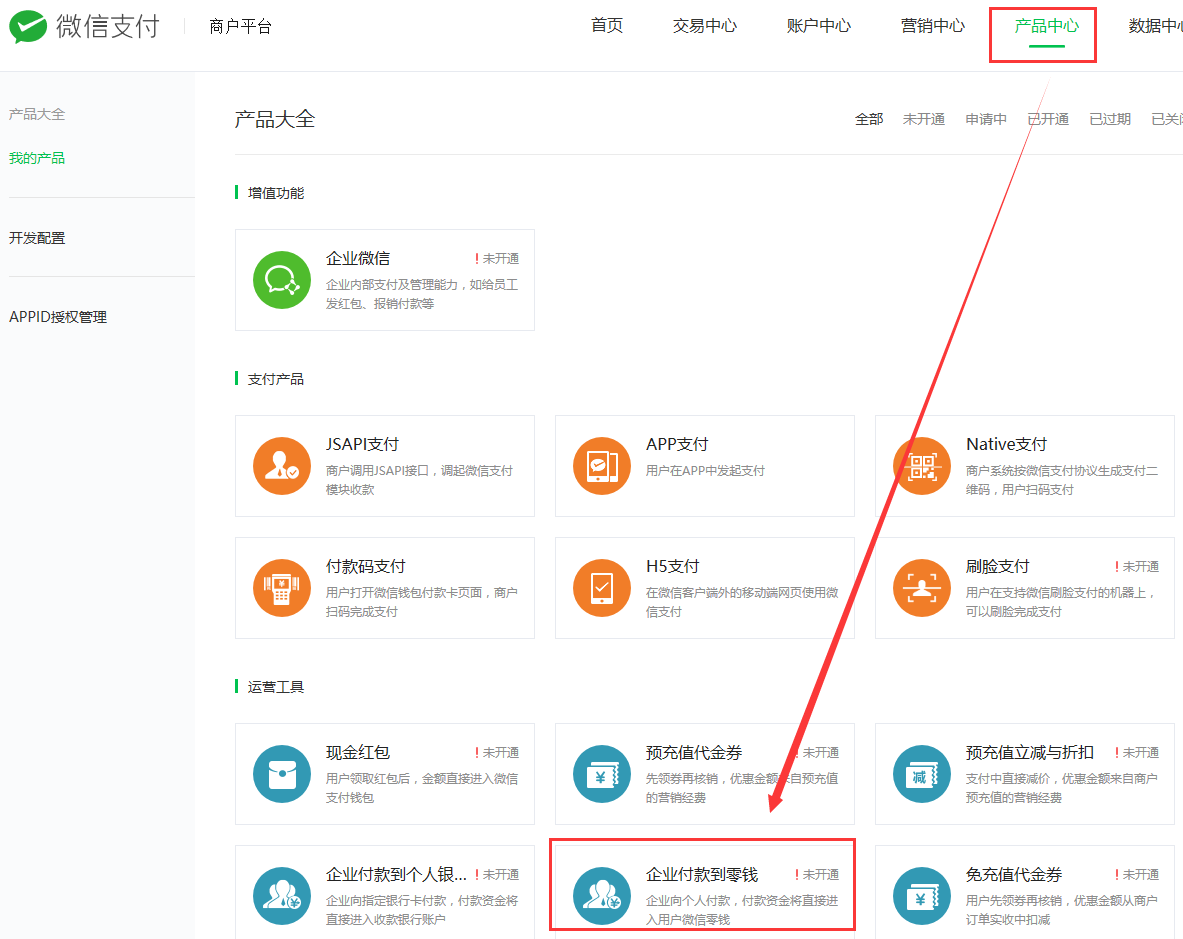Open the 企业付款到零钱 product title
1183x939 pixels.
[x=702, y=875]
